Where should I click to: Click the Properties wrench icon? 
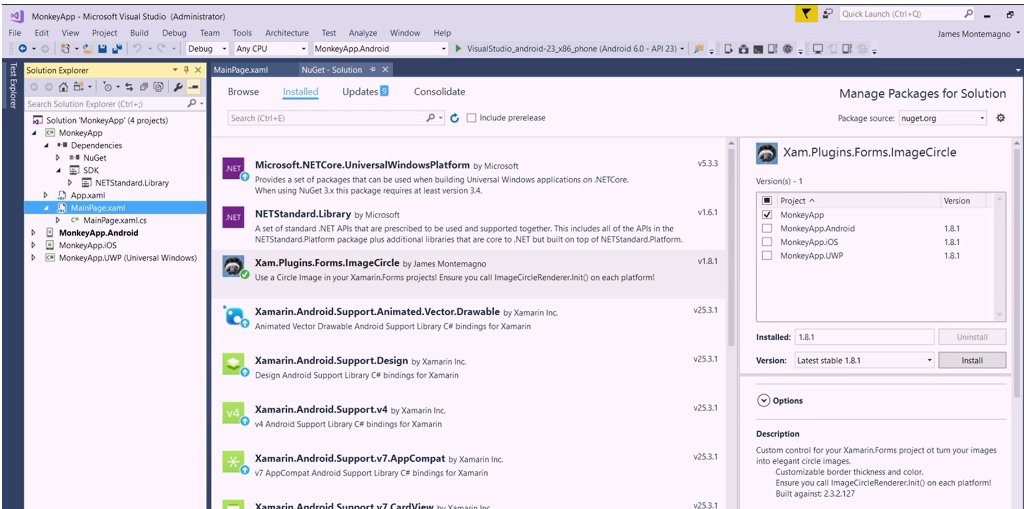[x=178, y=87]
